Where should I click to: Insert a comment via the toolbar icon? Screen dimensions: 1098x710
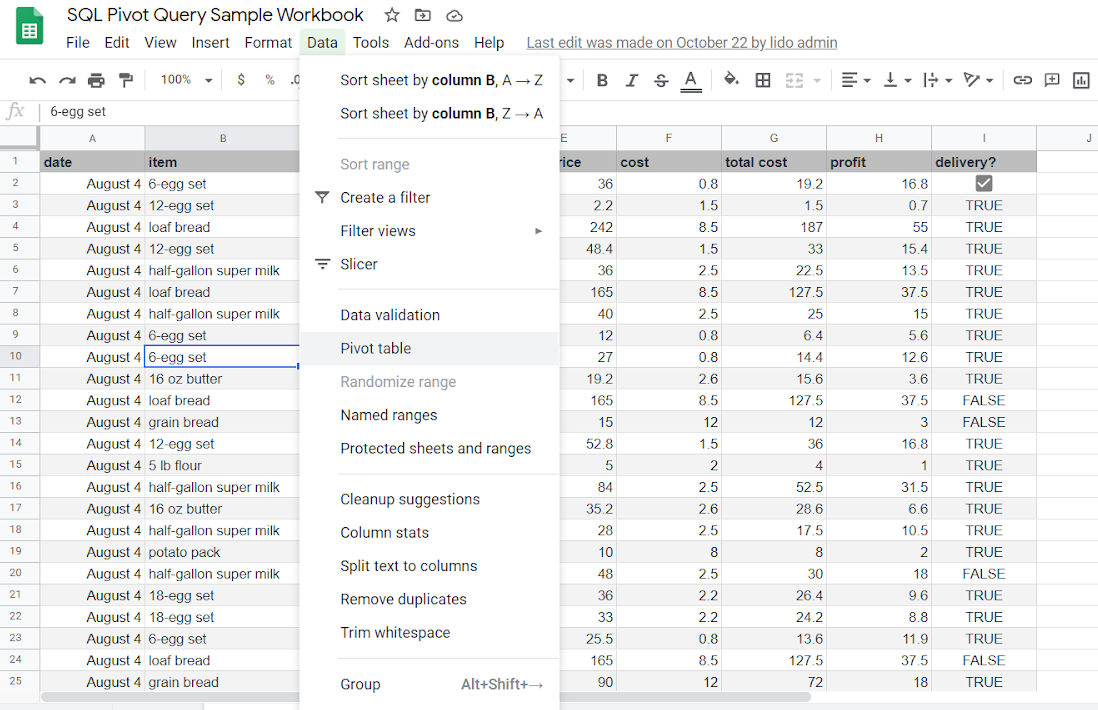coord(1052,79)
